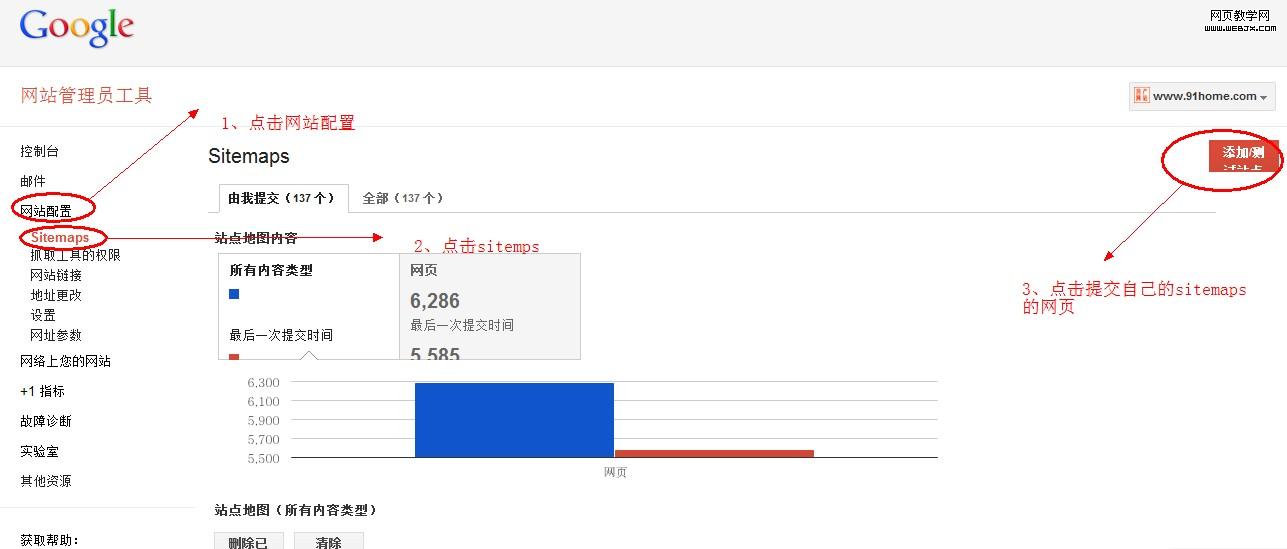This screenshot has width=1287, height=549.
Task: Open 控制台 in the sidebar
Action: pos(40,151)
